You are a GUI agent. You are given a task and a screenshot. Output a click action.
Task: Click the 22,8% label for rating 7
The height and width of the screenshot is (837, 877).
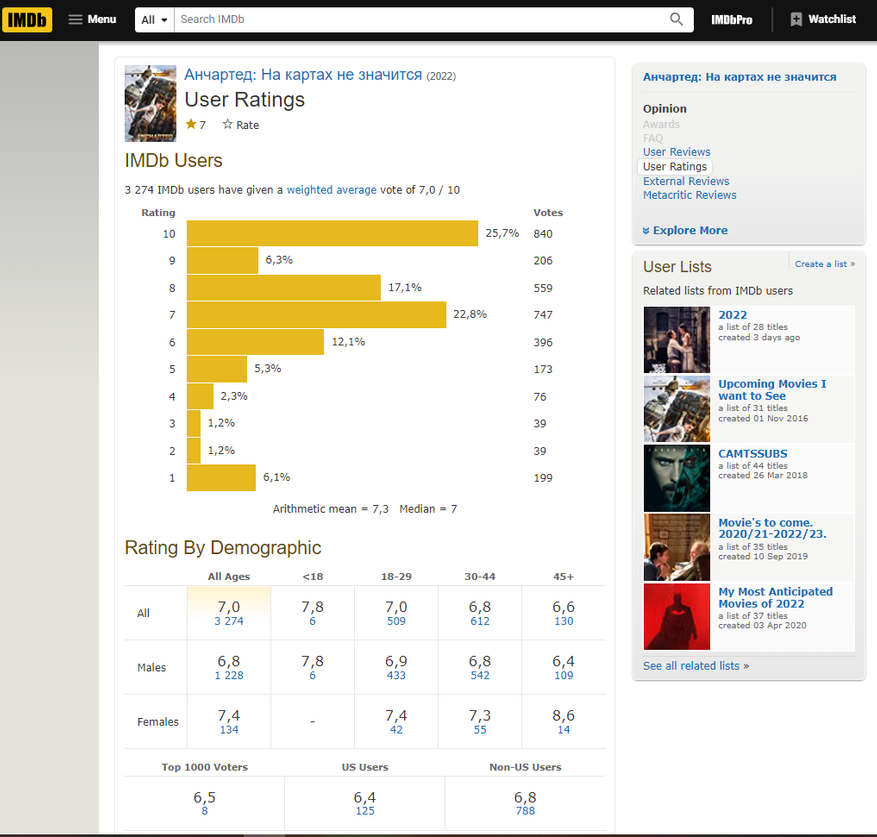pyautogui.click(x=470, y=314)
